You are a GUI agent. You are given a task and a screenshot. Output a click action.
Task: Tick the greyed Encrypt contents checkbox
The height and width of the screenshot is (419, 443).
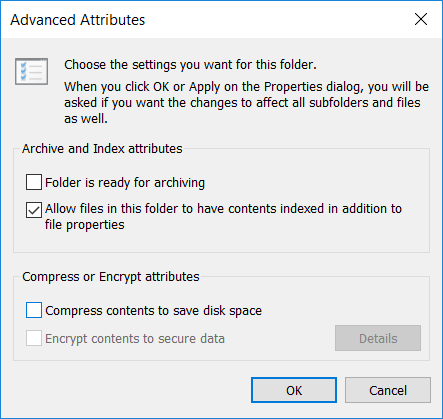click(34, 338)
